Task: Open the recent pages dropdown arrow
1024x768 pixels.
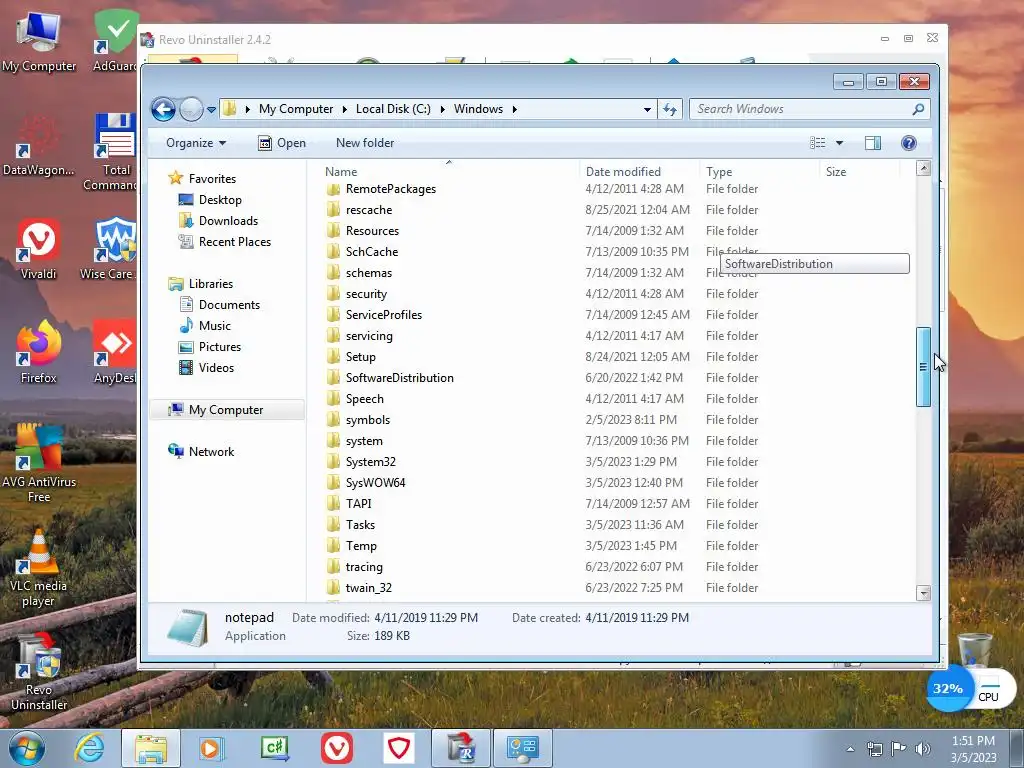Action: pos(212,110)
